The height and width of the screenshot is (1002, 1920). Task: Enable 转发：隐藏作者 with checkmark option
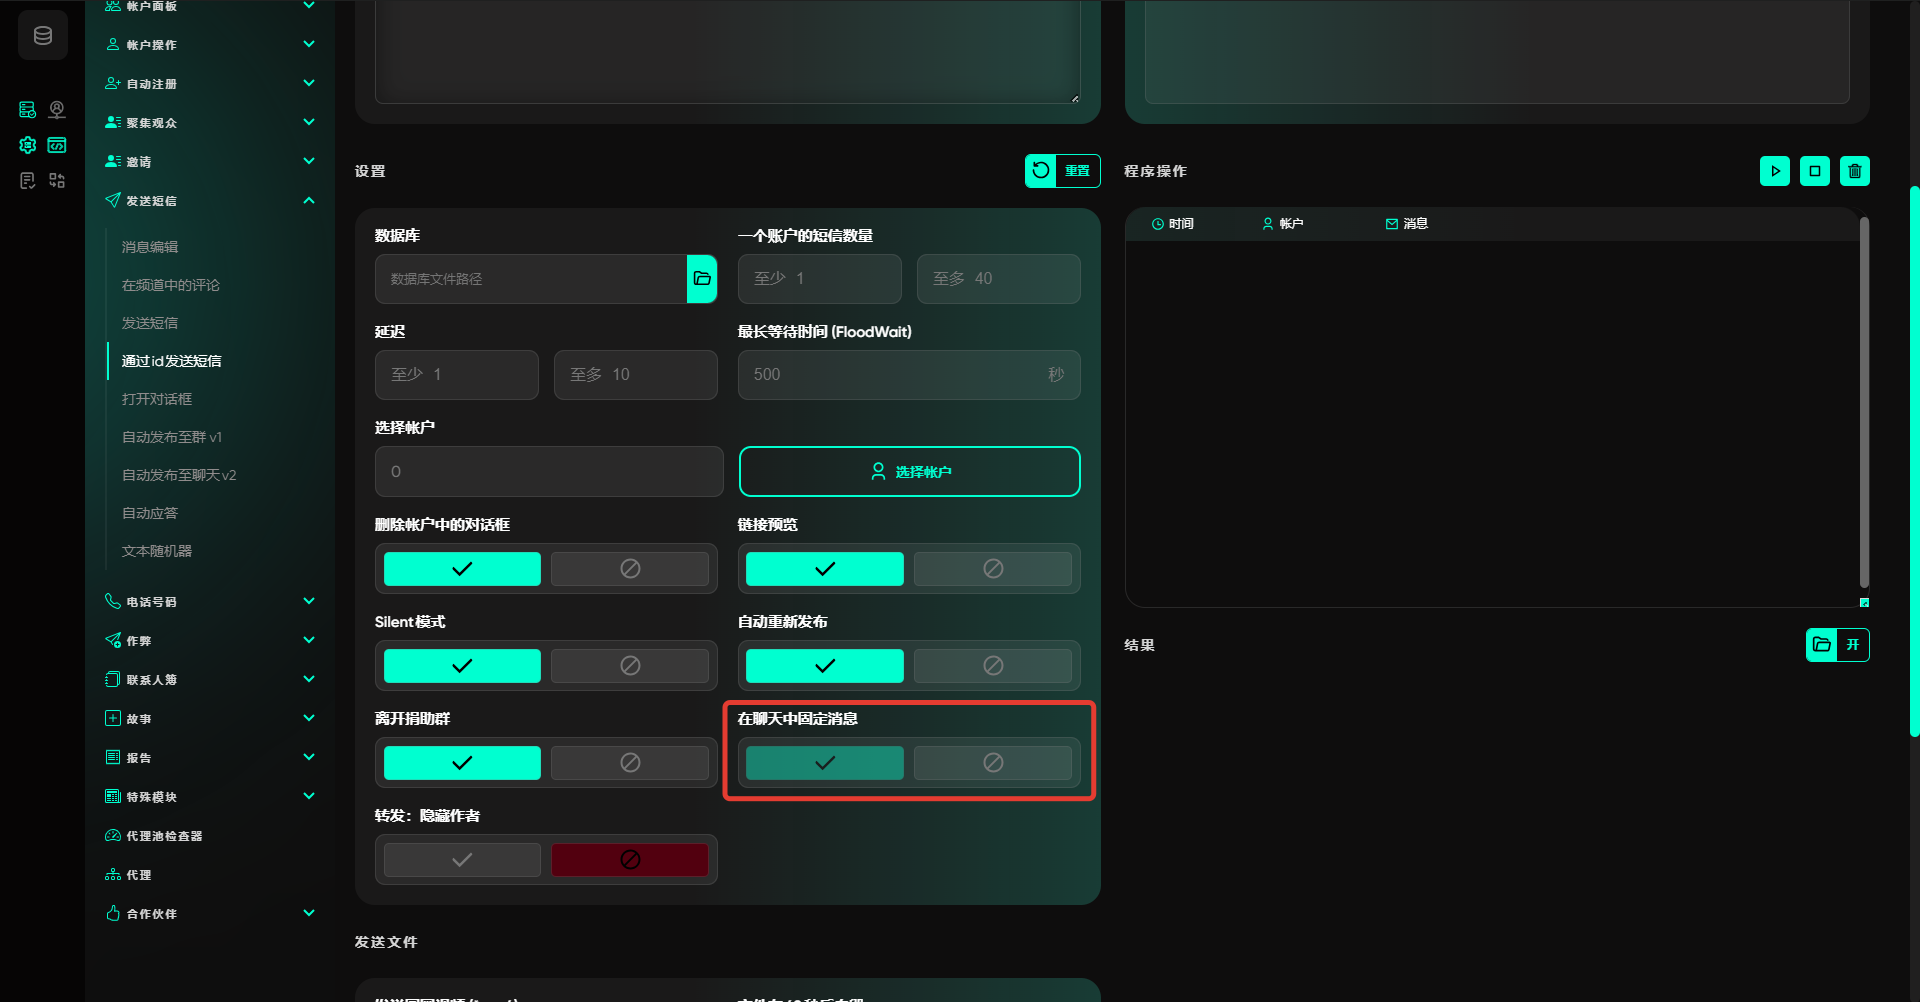(462, 860)
